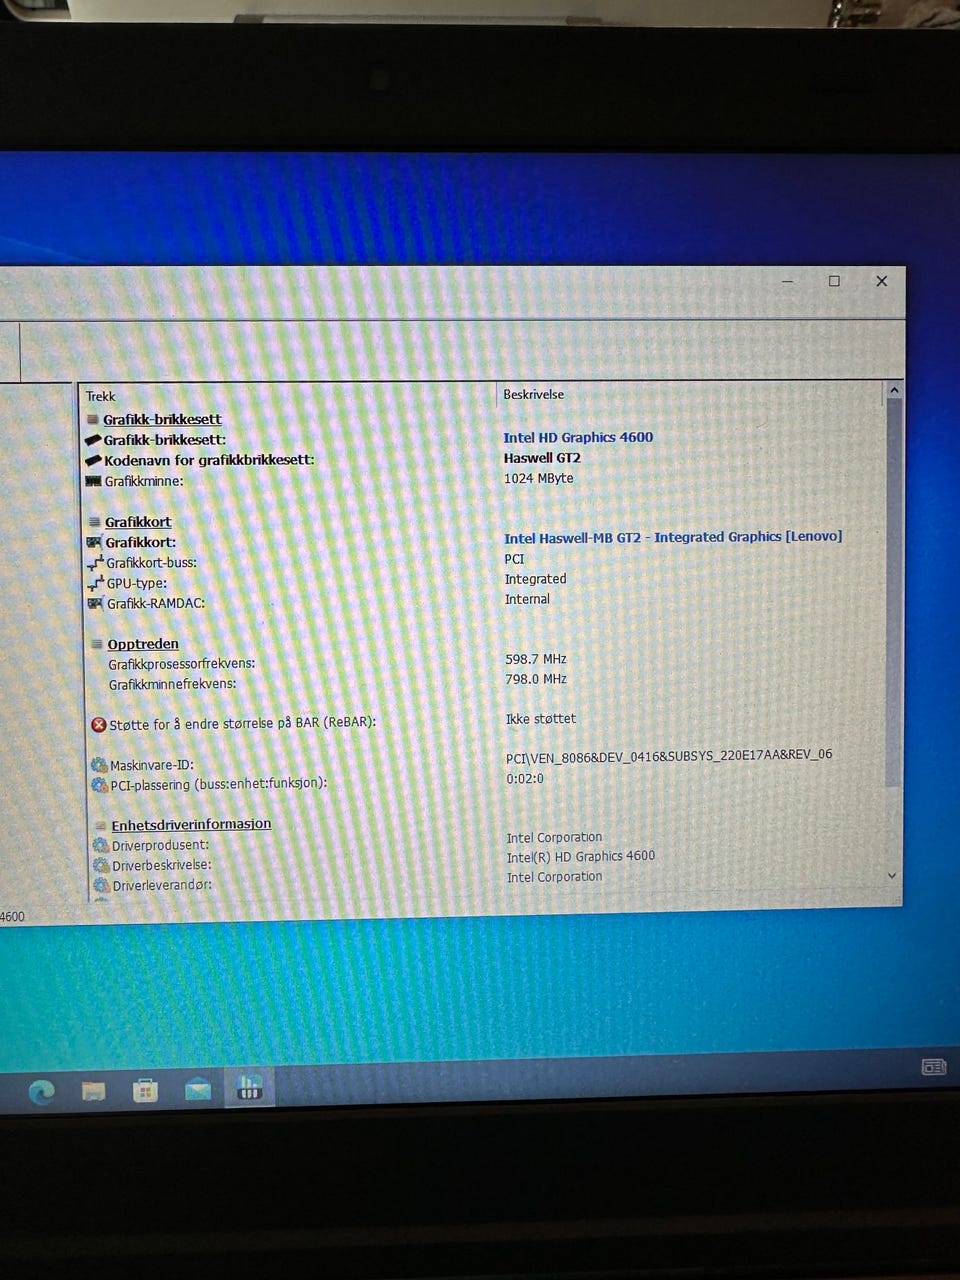Click the icon beside the Grafikk-brikkesett group header
This screenshot has height=1280, width=960.
pos(93,420)
